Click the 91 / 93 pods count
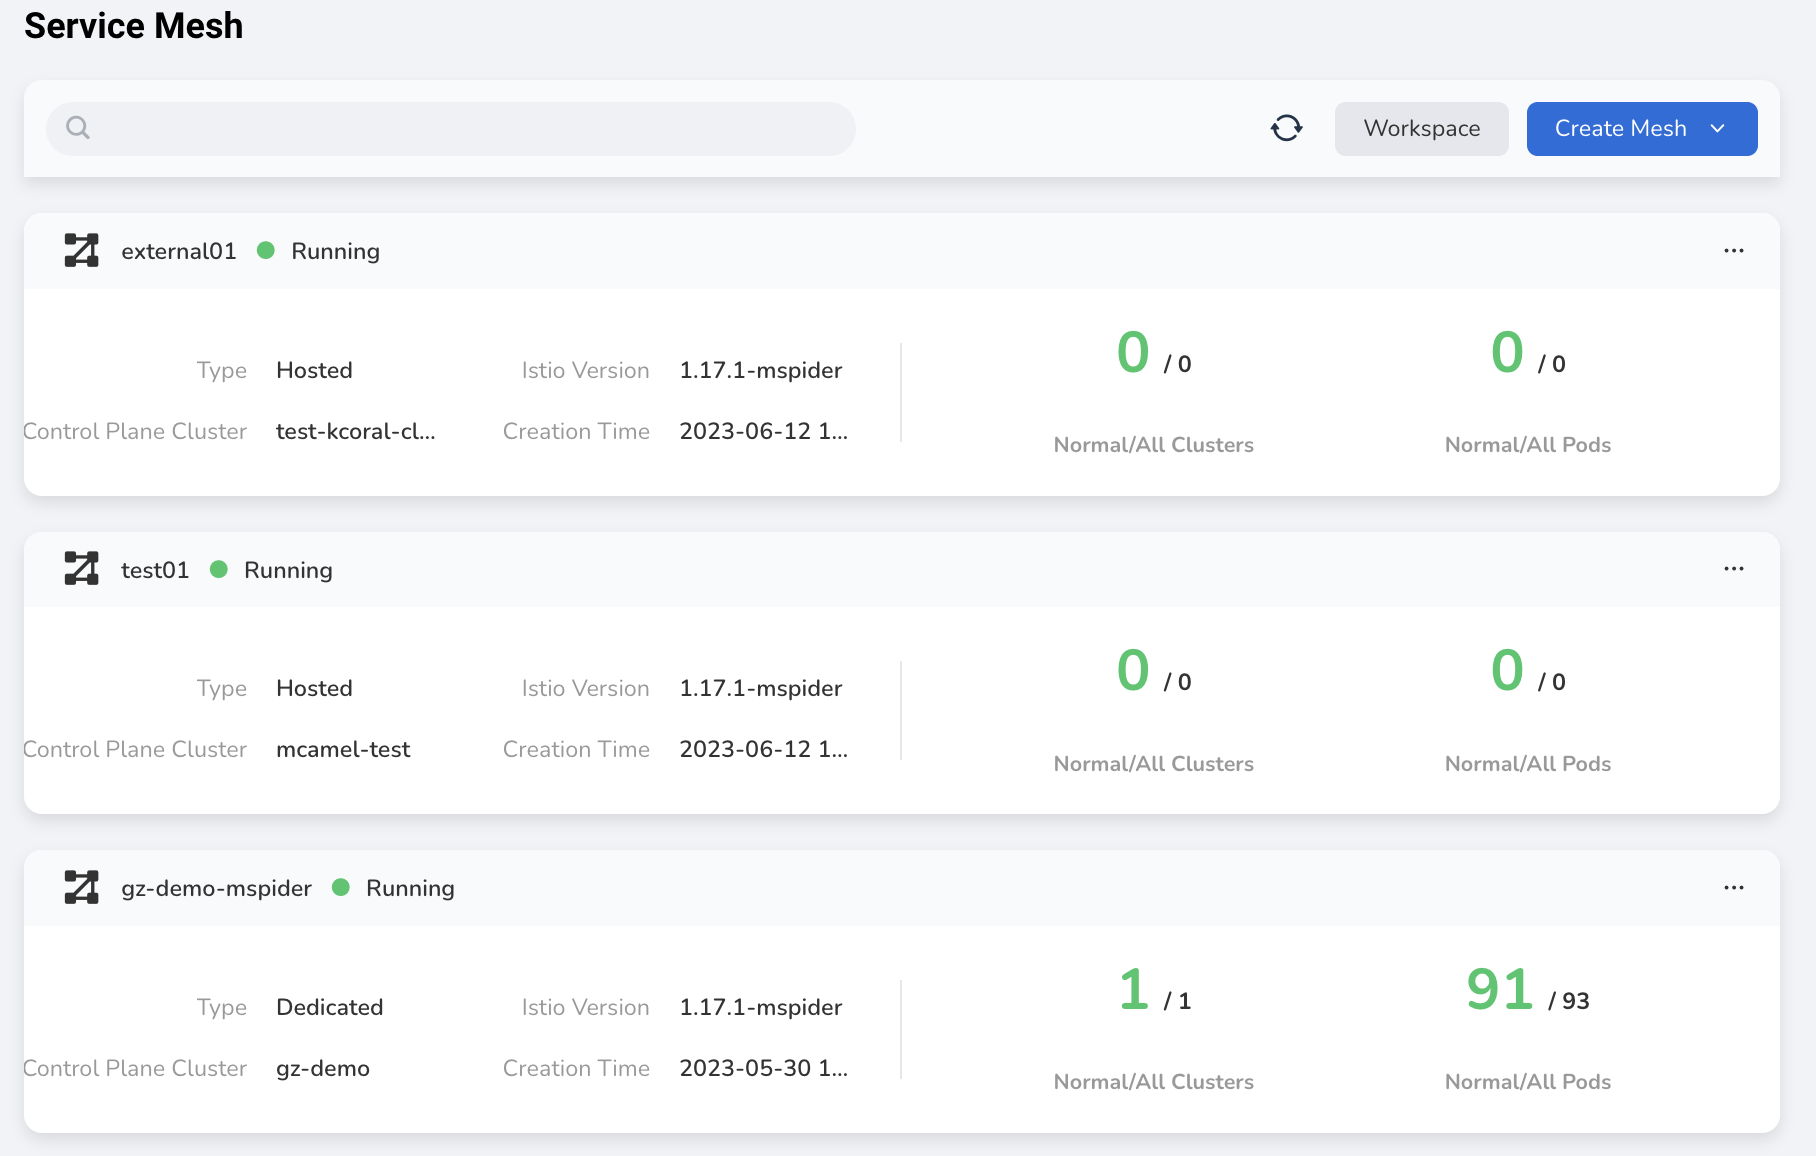The image size is (1816, 1156). tap(1528, 990)
